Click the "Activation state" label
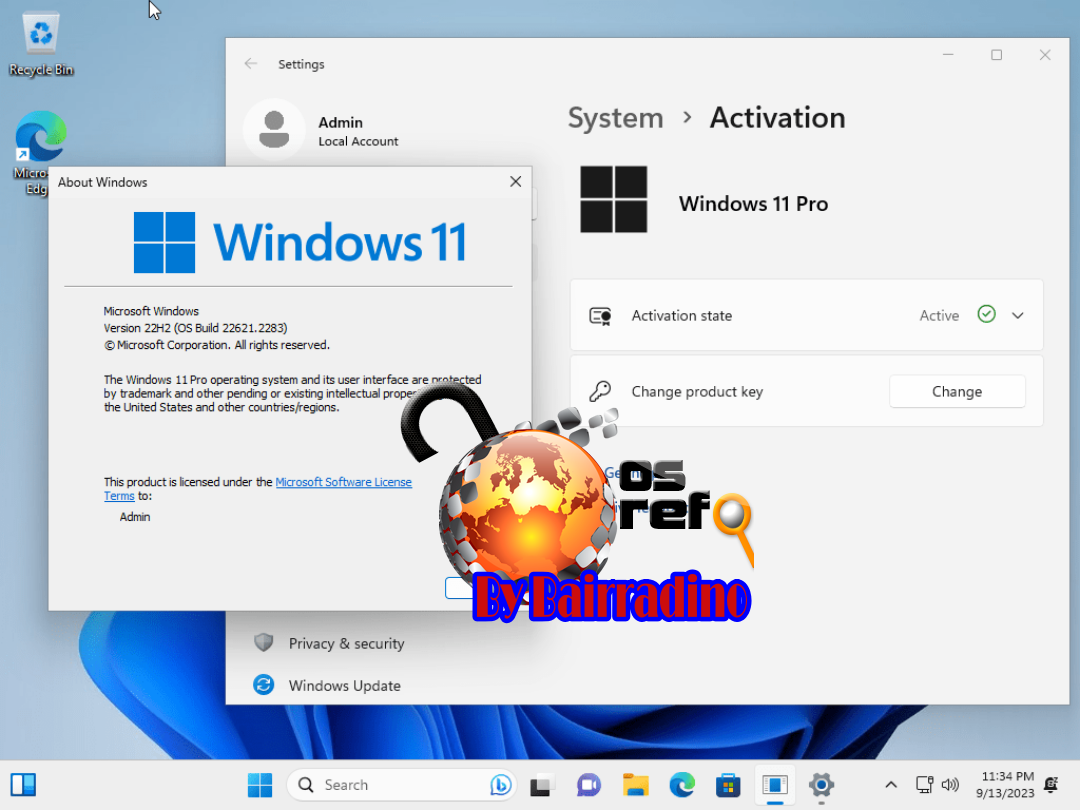Image resolution: width=1080 pixels, height=810 pixels. pyautogui.click(x=682, y=315)
